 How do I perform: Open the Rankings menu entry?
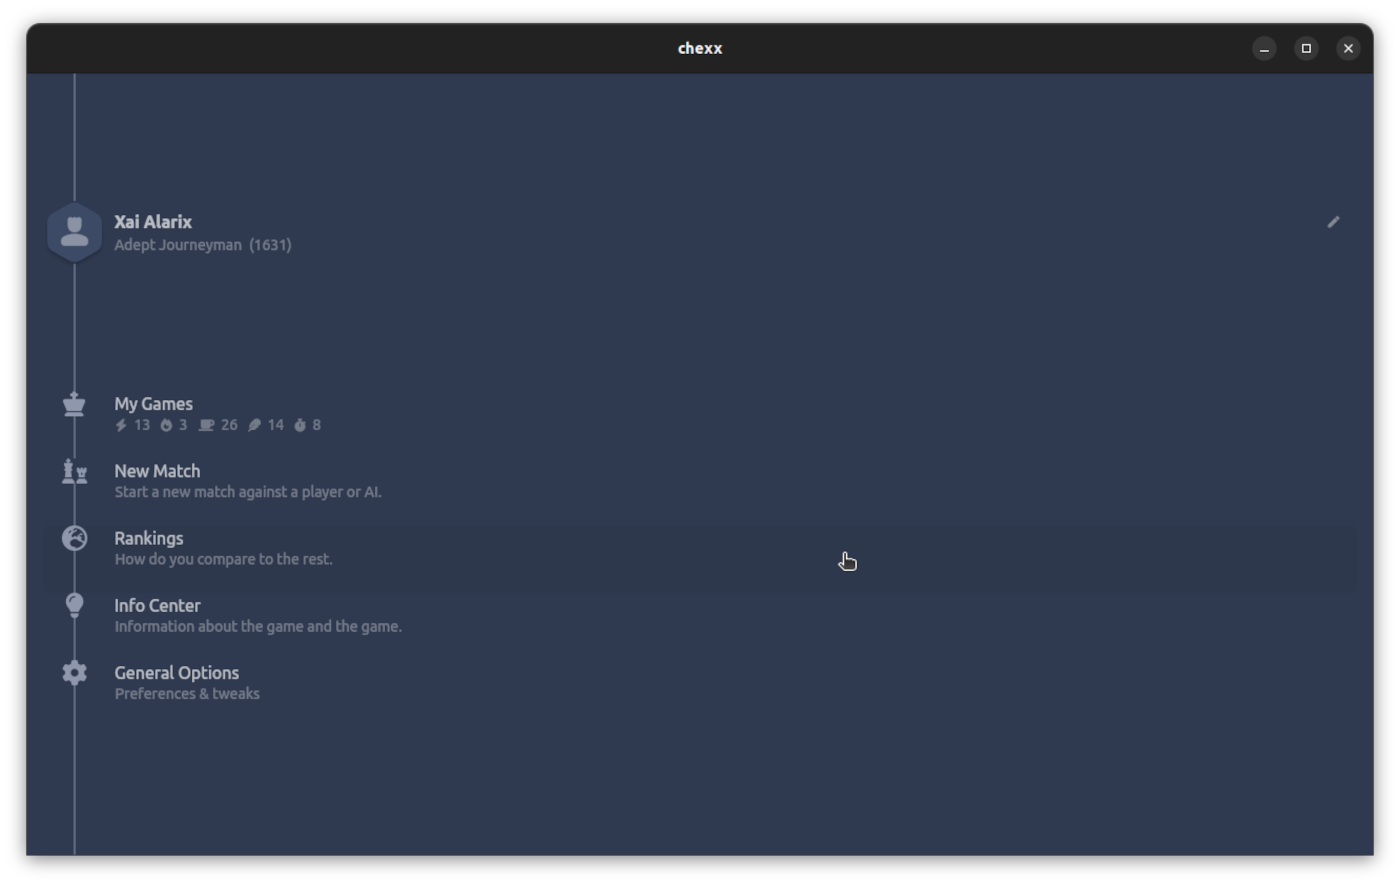148,538
